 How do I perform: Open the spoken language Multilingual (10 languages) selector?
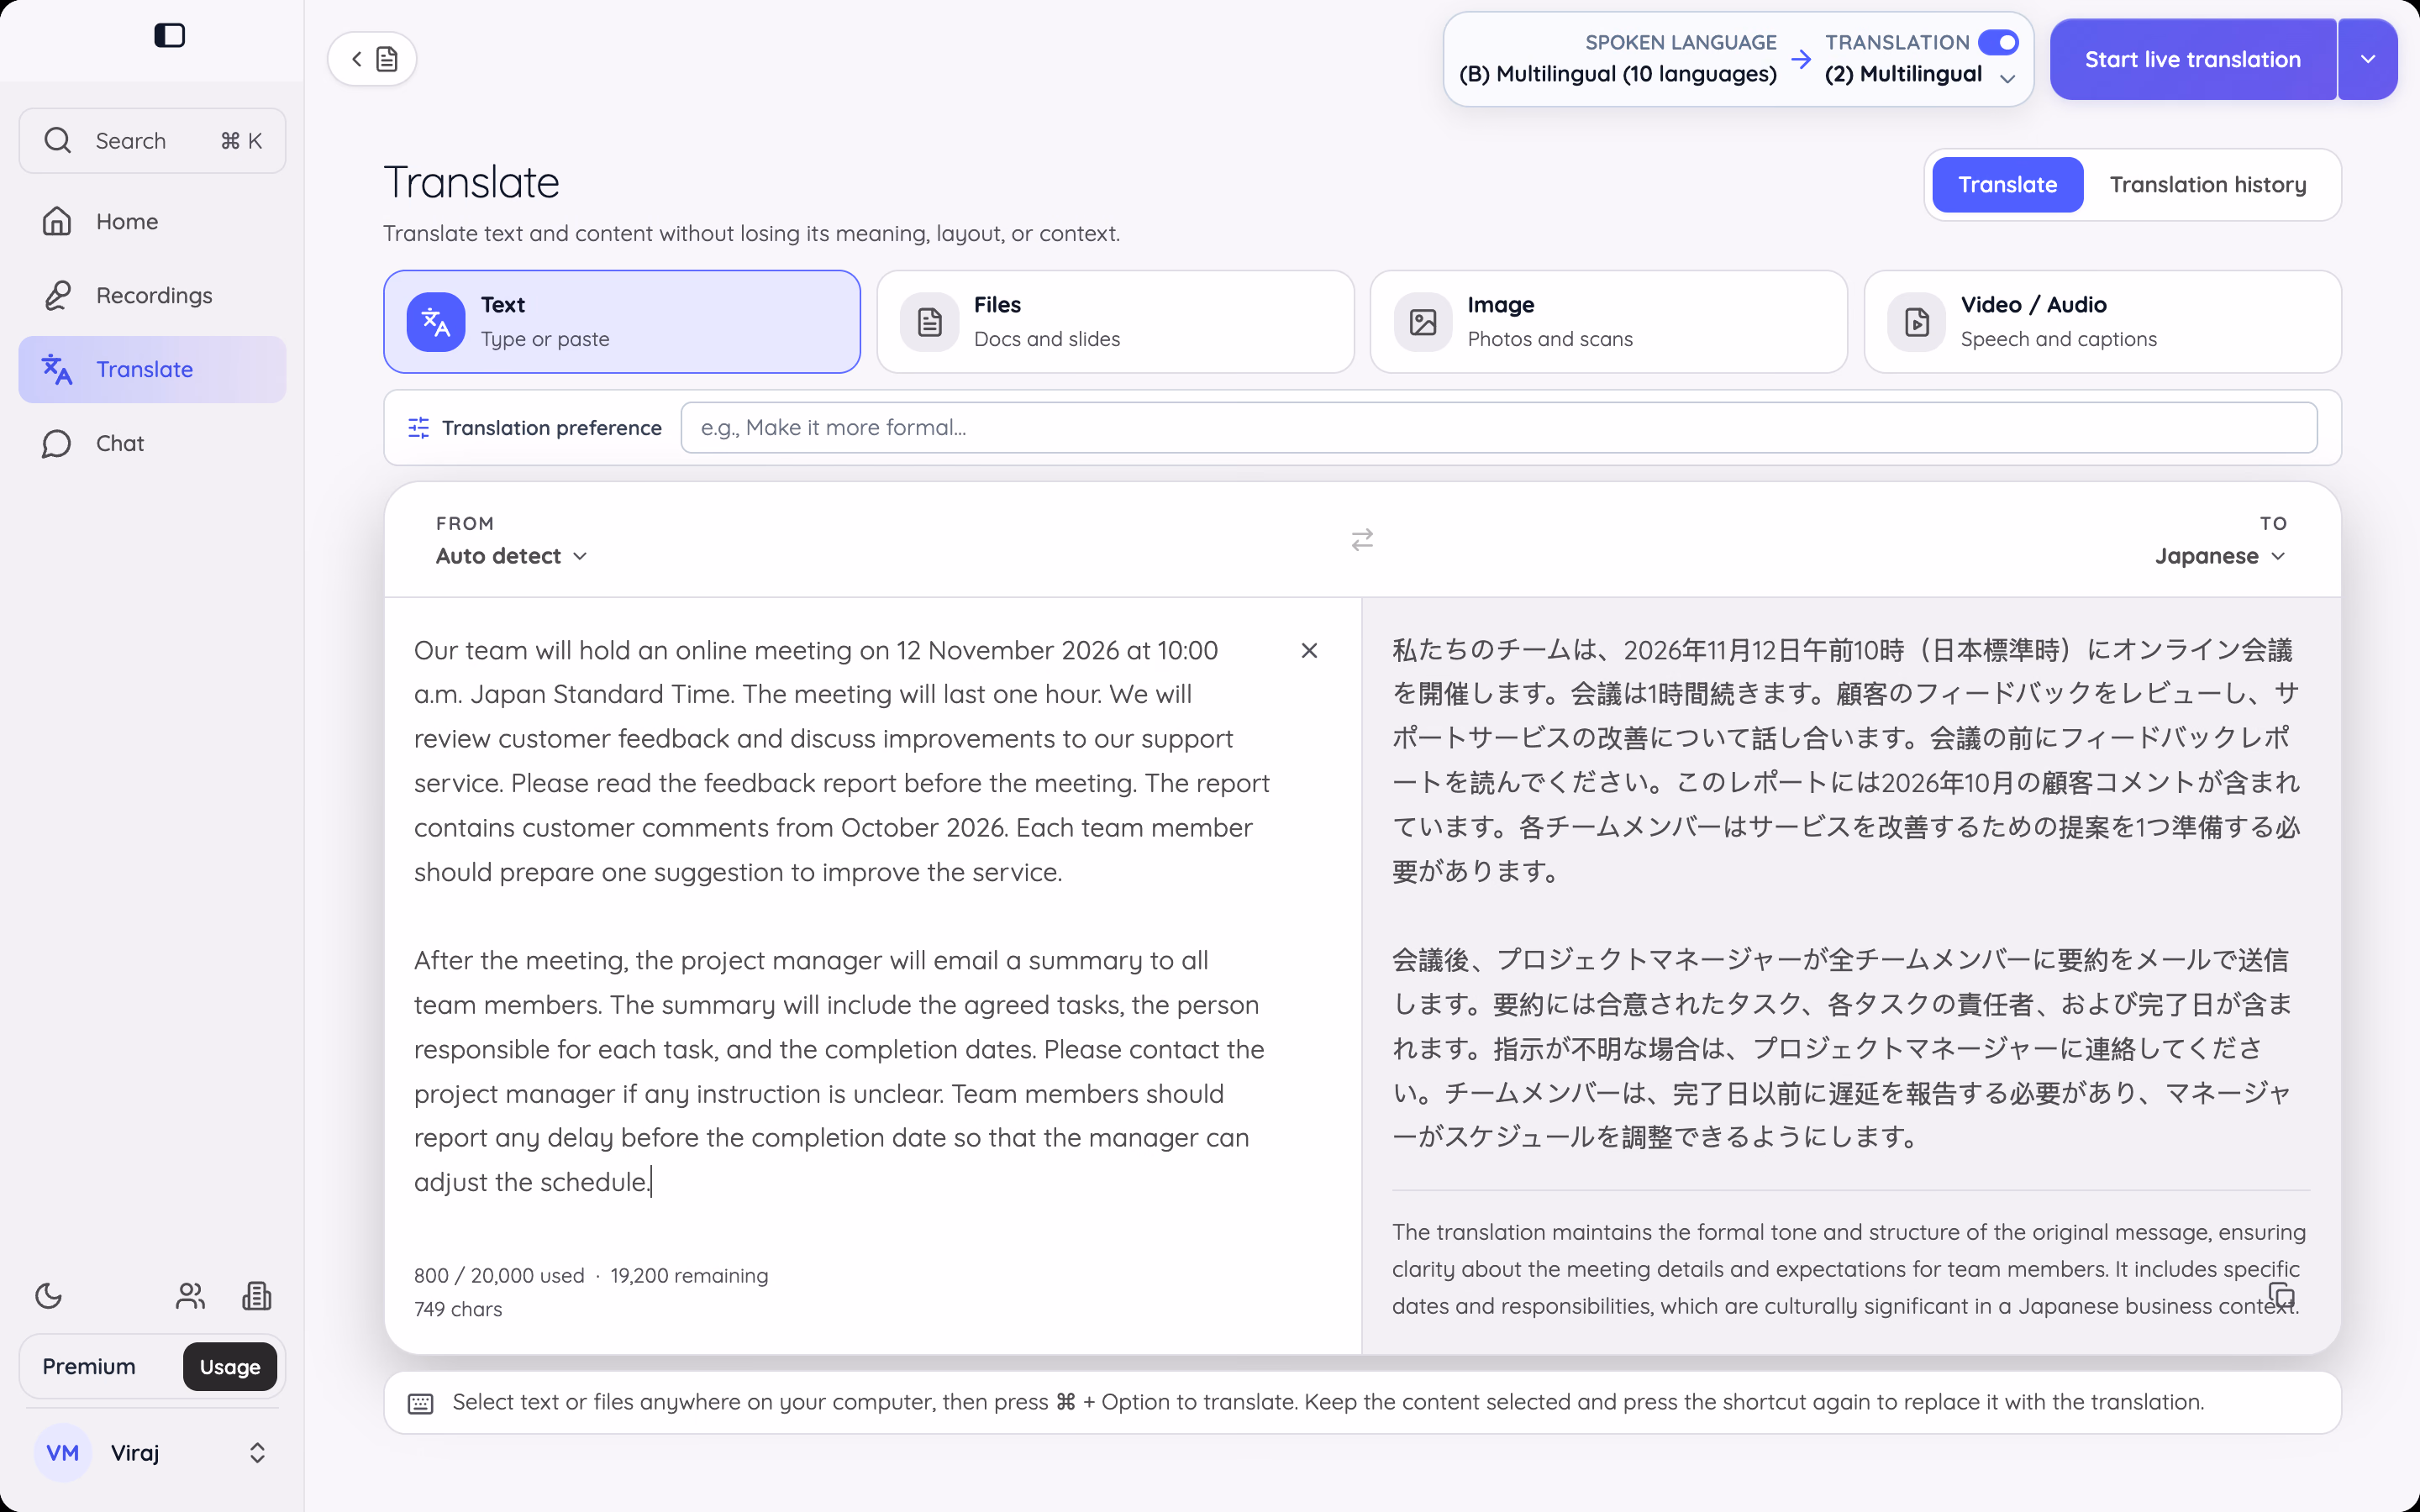coord(1618,59)
